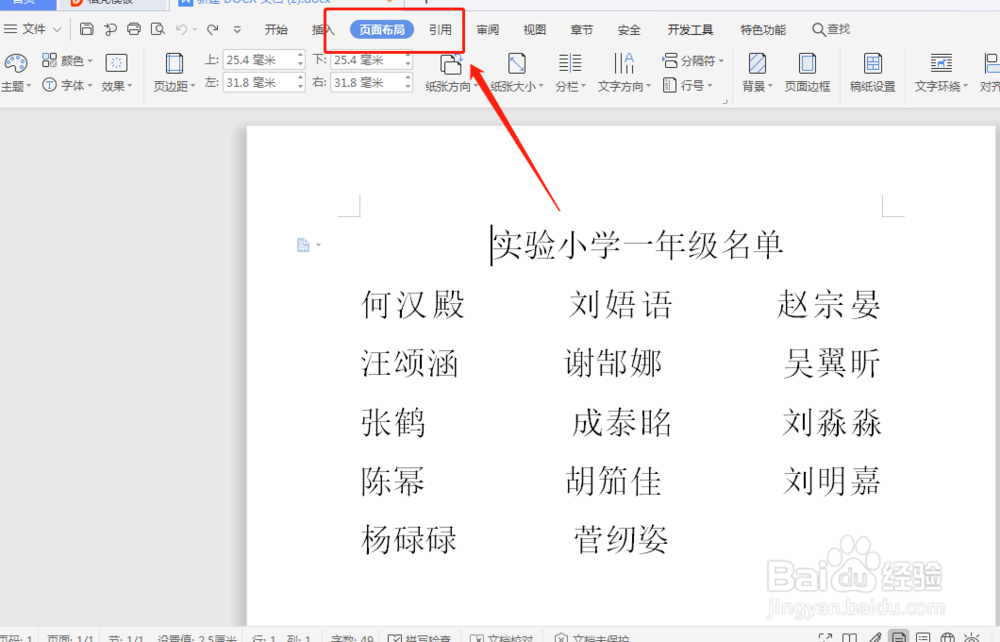Open the 安全 tab

coord(629,30)
